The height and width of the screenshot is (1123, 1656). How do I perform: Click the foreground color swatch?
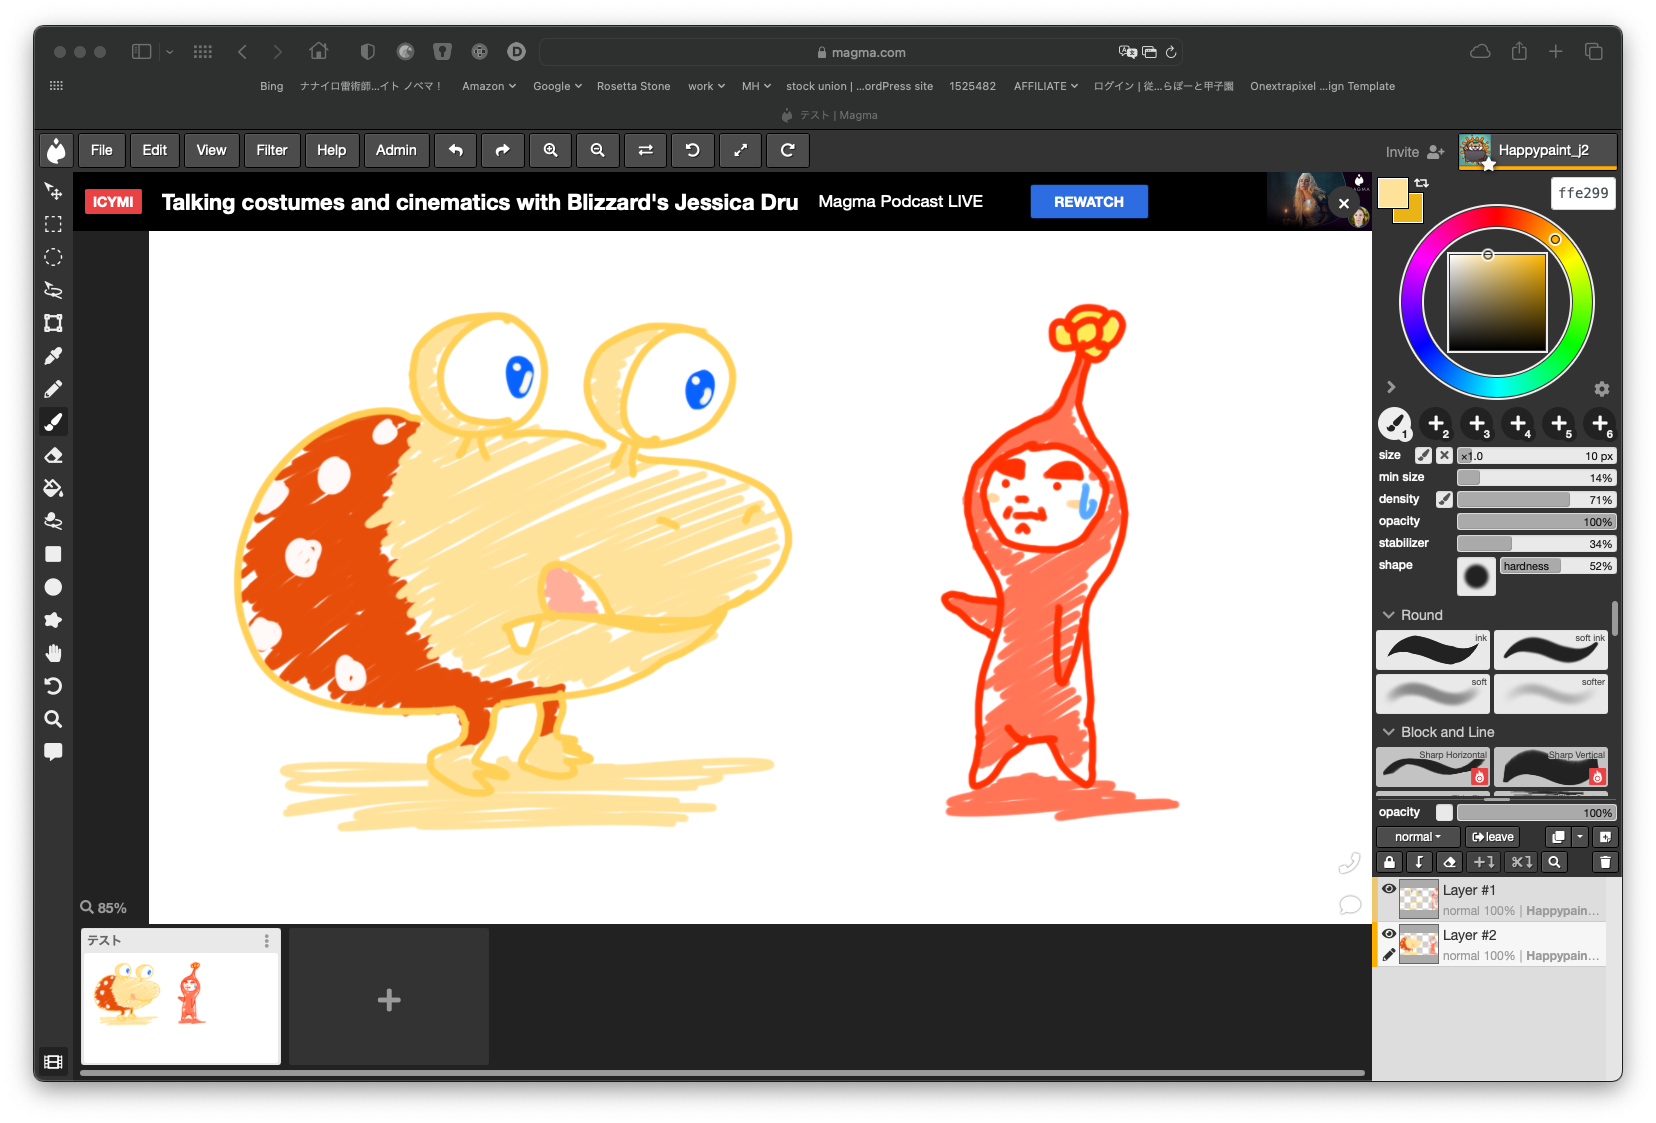(1393, 193)
